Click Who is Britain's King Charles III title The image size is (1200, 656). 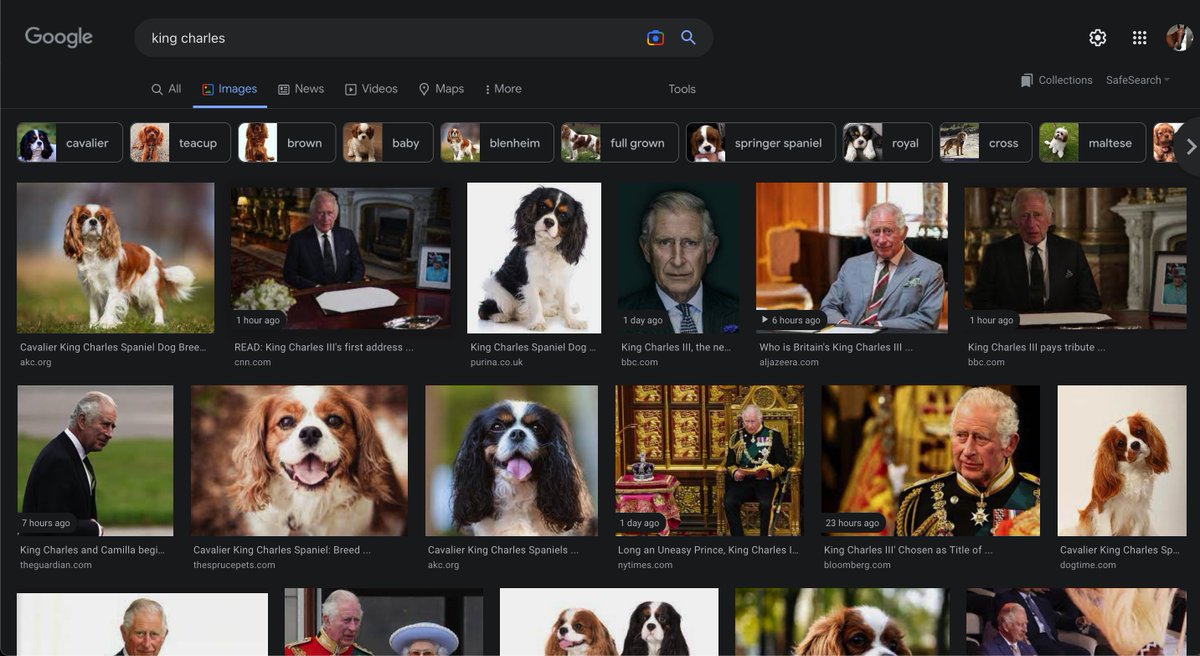[x=836, y=347]
